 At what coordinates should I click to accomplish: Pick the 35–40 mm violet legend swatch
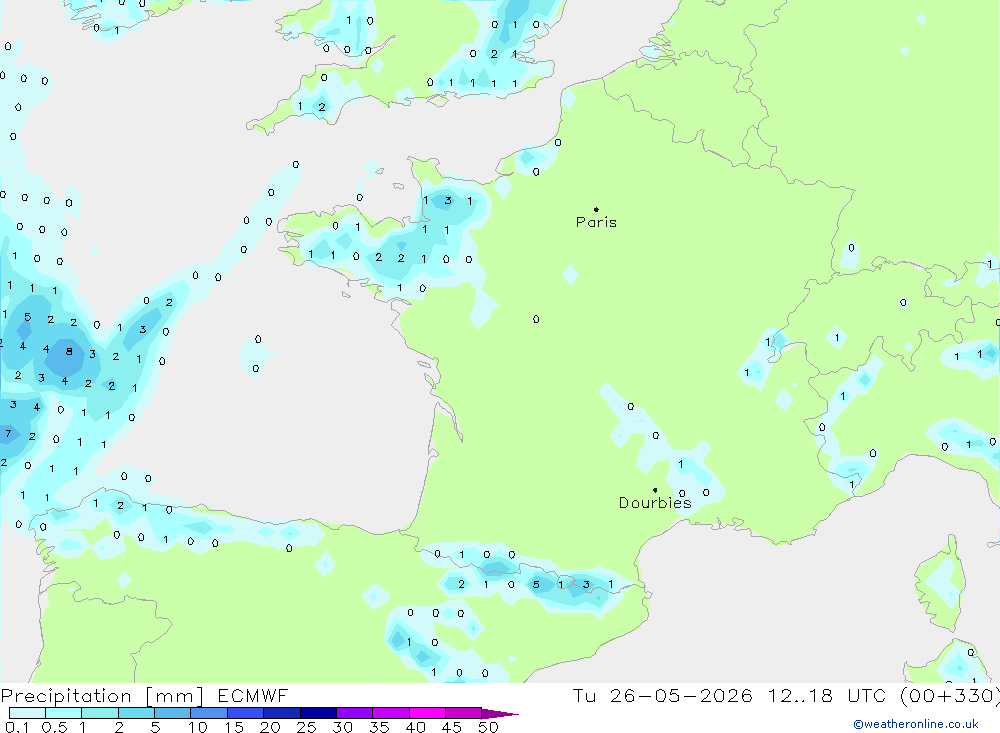[x=390, y=713]
